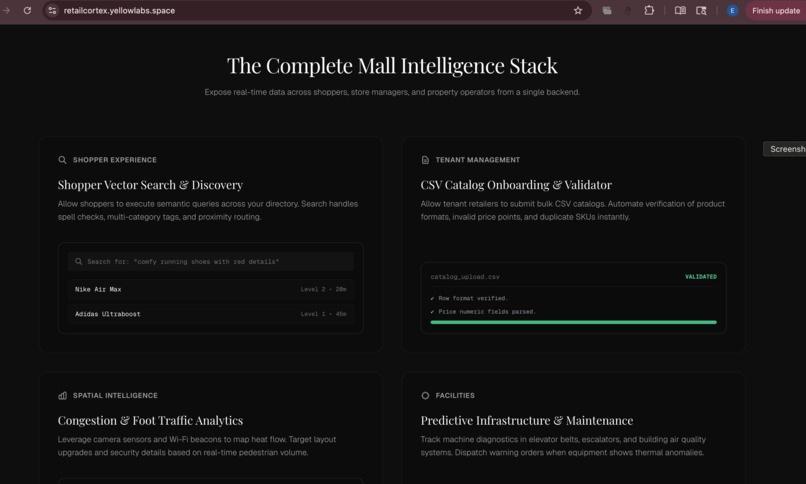806x484 pixels.
Task: Open reading mode side panel
Action: click(x=680, y=10)
